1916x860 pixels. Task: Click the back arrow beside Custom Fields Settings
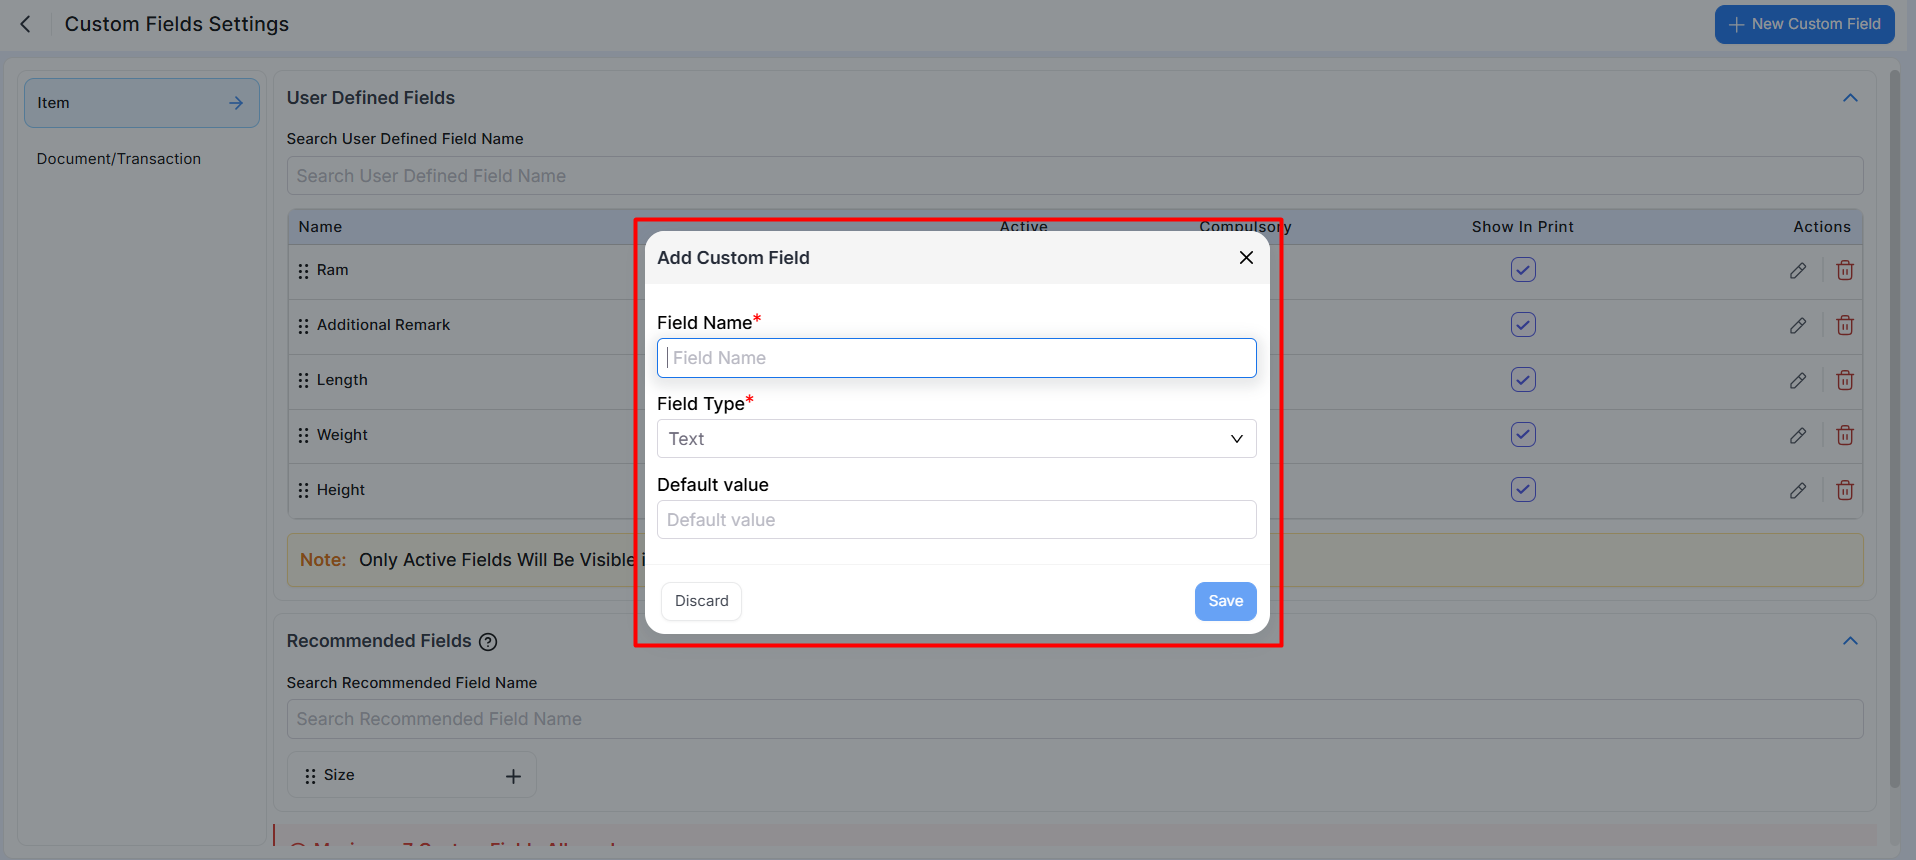pyautogui.click(x=26, y=24)
